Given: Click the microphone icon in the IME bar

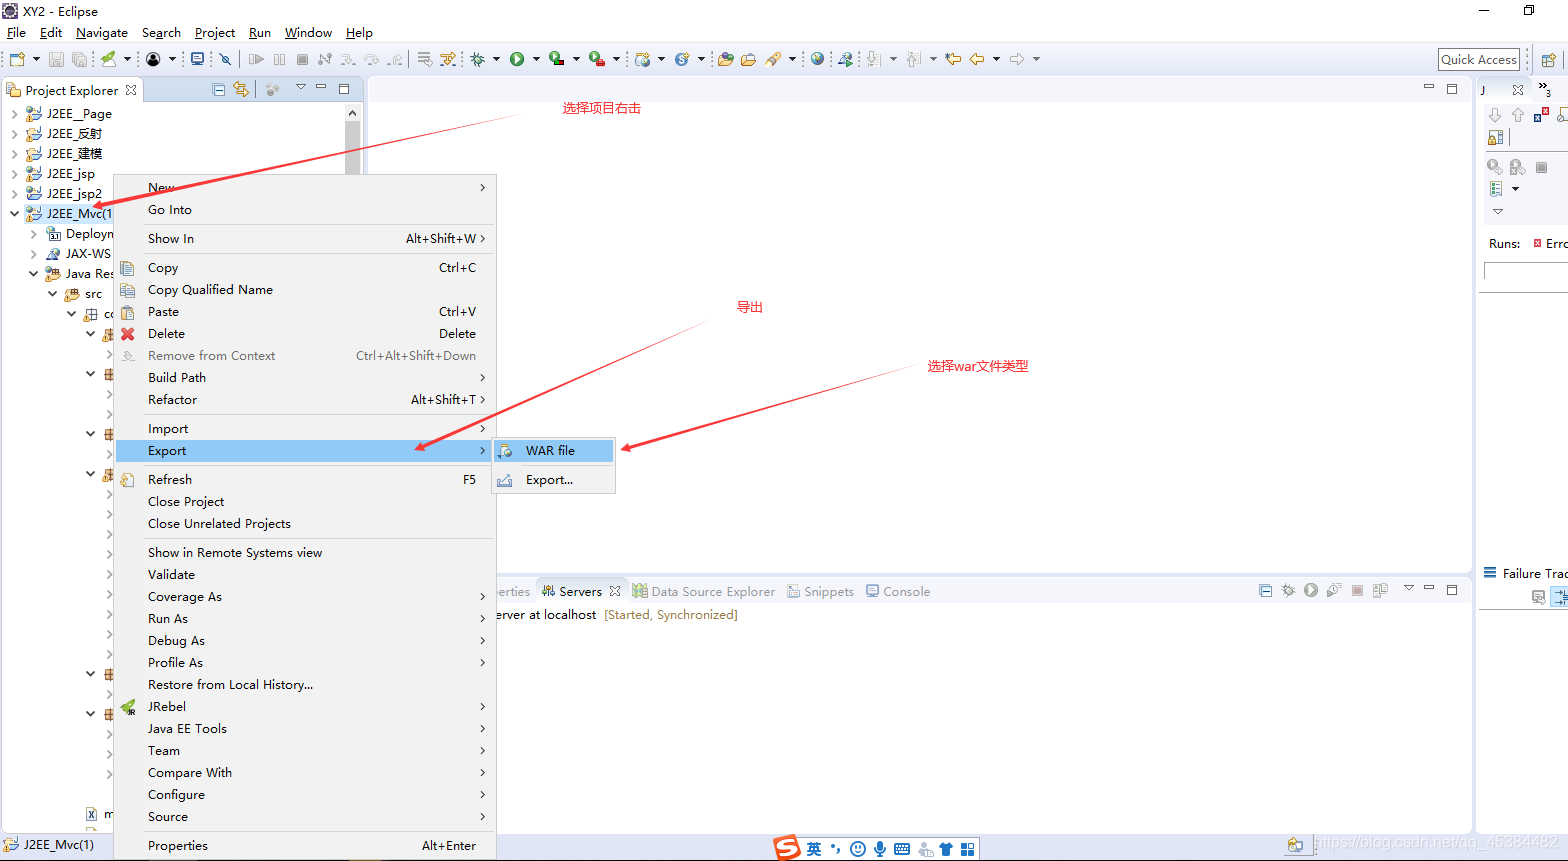Looking at the screenshot, I should coord(880,849).
